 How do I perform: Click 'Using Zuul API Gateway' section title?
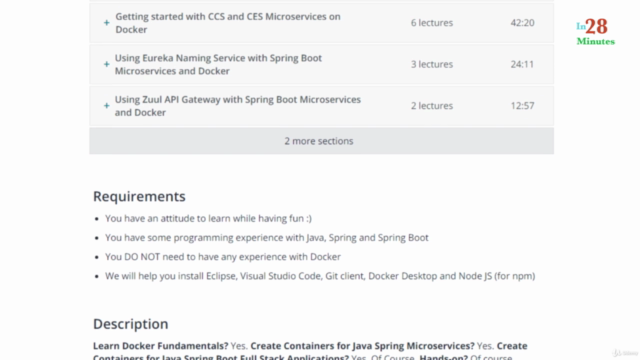click(238, 106)
